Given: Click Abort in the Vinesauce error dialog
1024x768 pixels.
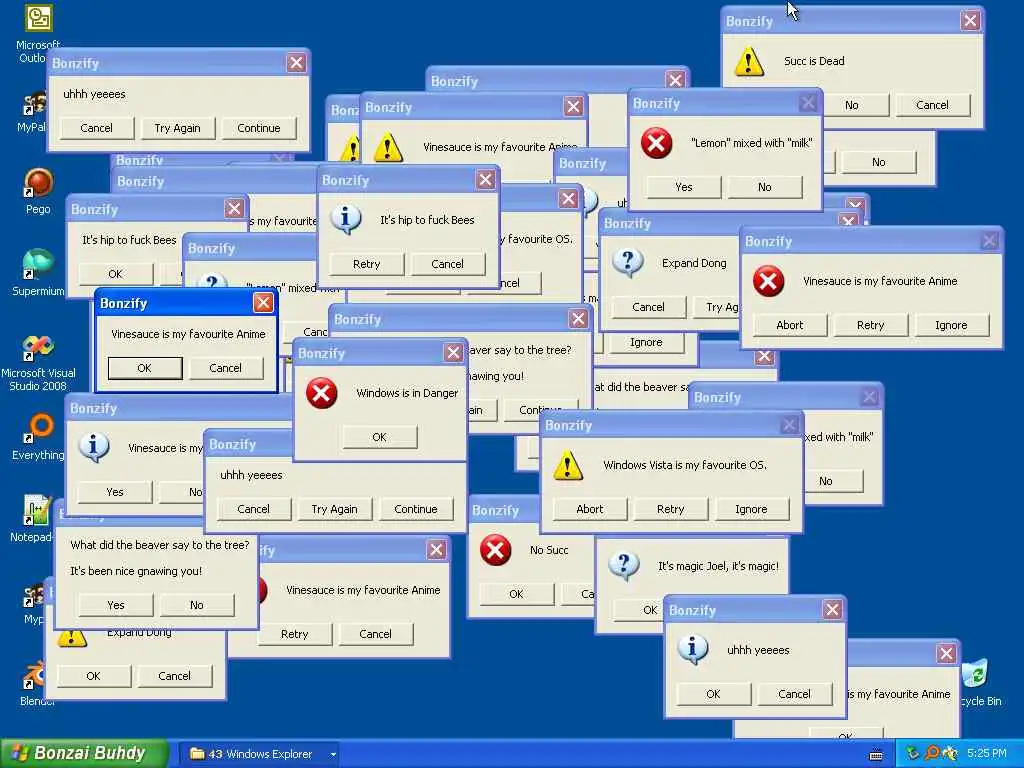Looking at the screenshot, I should (790, 325).
